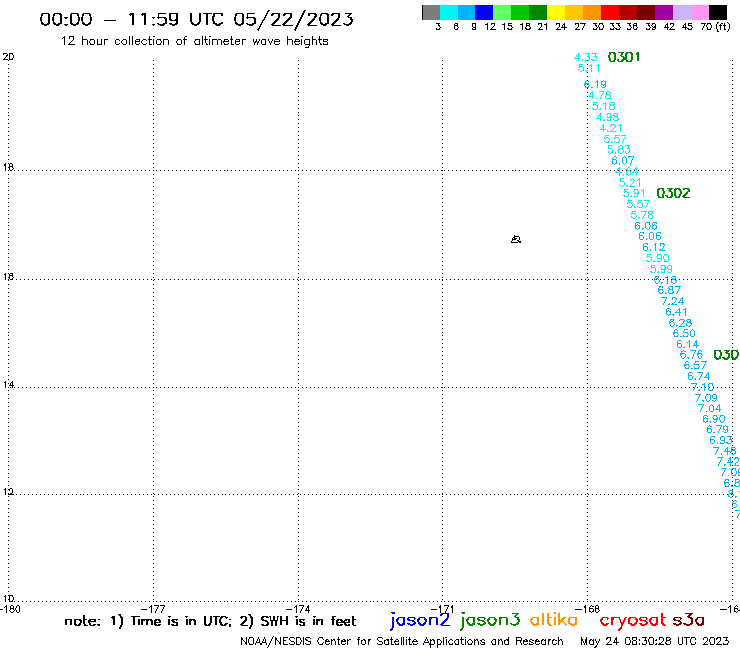Click the longitude axis label -171

coord(442,609)
